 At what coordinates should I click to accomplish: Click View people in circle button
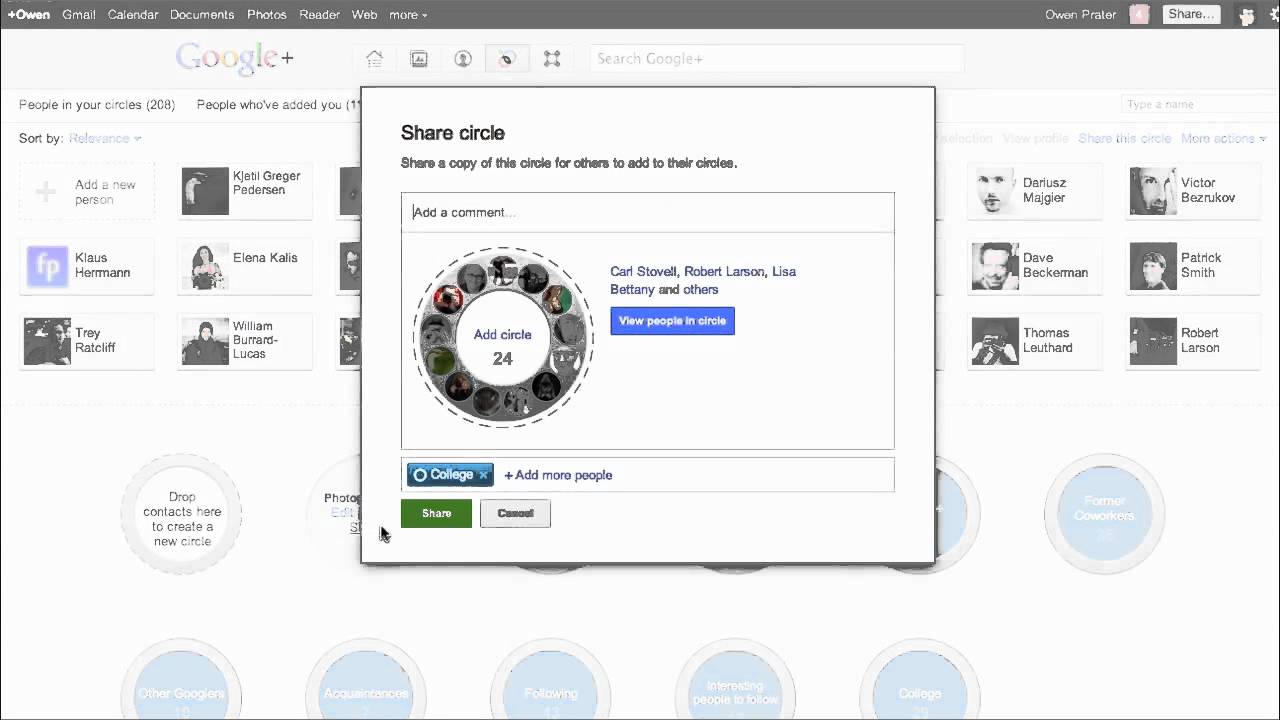coord(672,321)
